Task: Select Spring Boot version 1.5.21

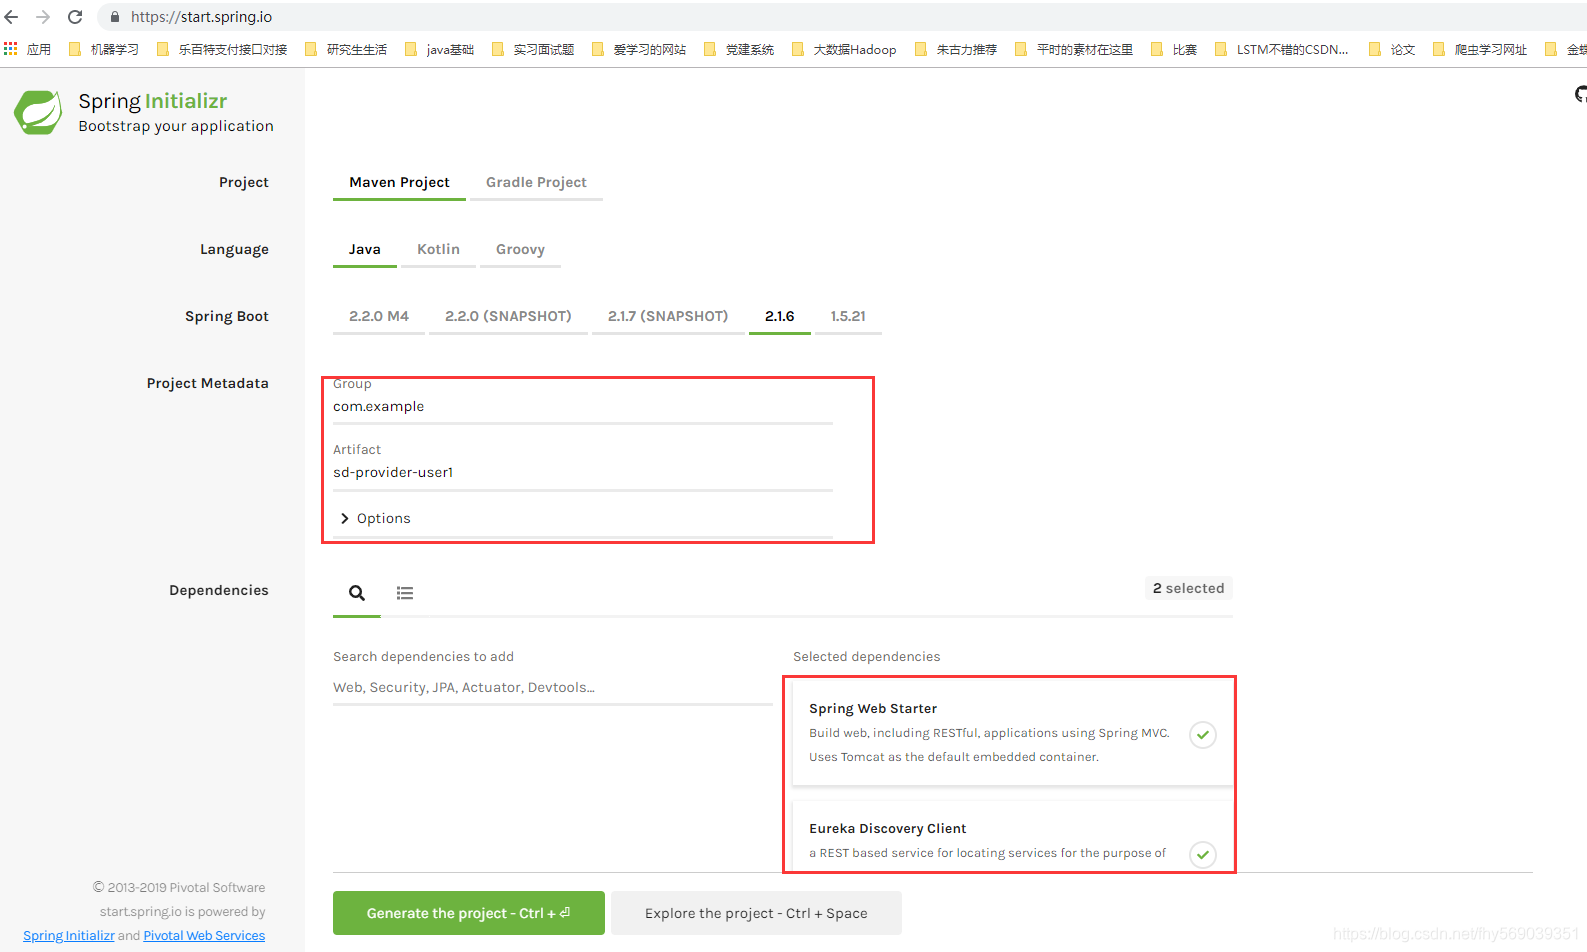Action: click(x=848, y=316)
